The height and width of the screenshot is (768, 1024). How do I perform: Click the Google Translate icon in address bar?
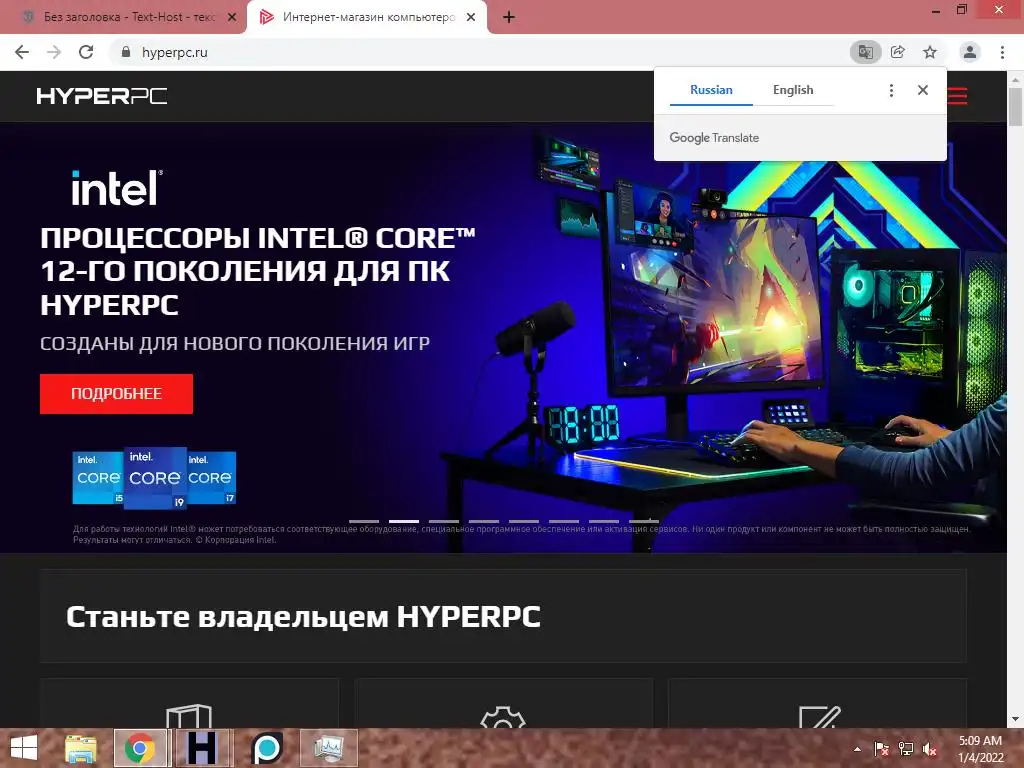click(x=865, y=52)
